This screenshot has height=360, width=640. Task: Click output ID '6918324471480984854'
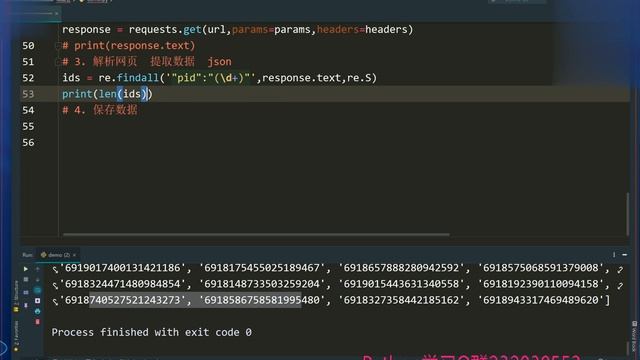pyautogui.click(x=122, y=284)
